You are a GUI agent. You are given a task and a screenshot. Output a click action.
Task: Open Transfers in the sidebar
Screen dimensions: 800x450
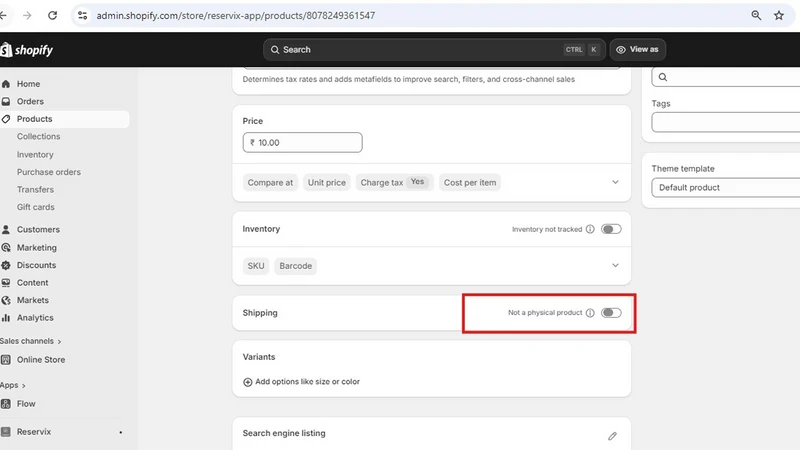(x=35, y=190)
